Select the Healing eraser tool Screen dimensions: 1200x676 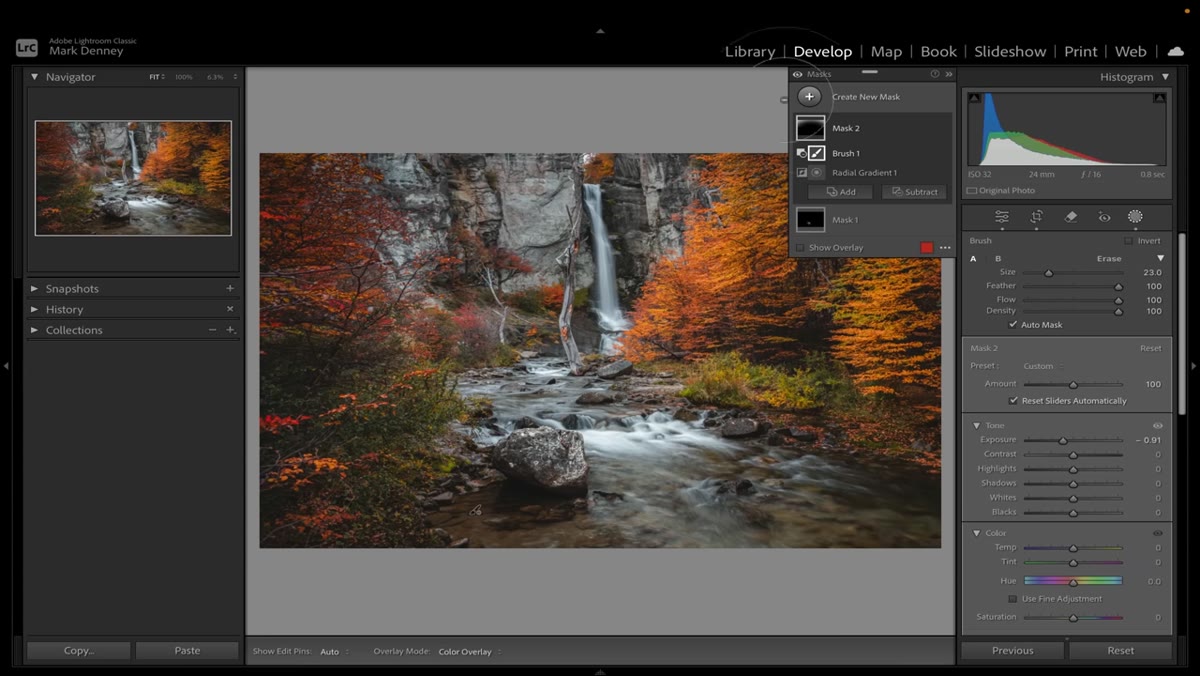point(1070,217)
